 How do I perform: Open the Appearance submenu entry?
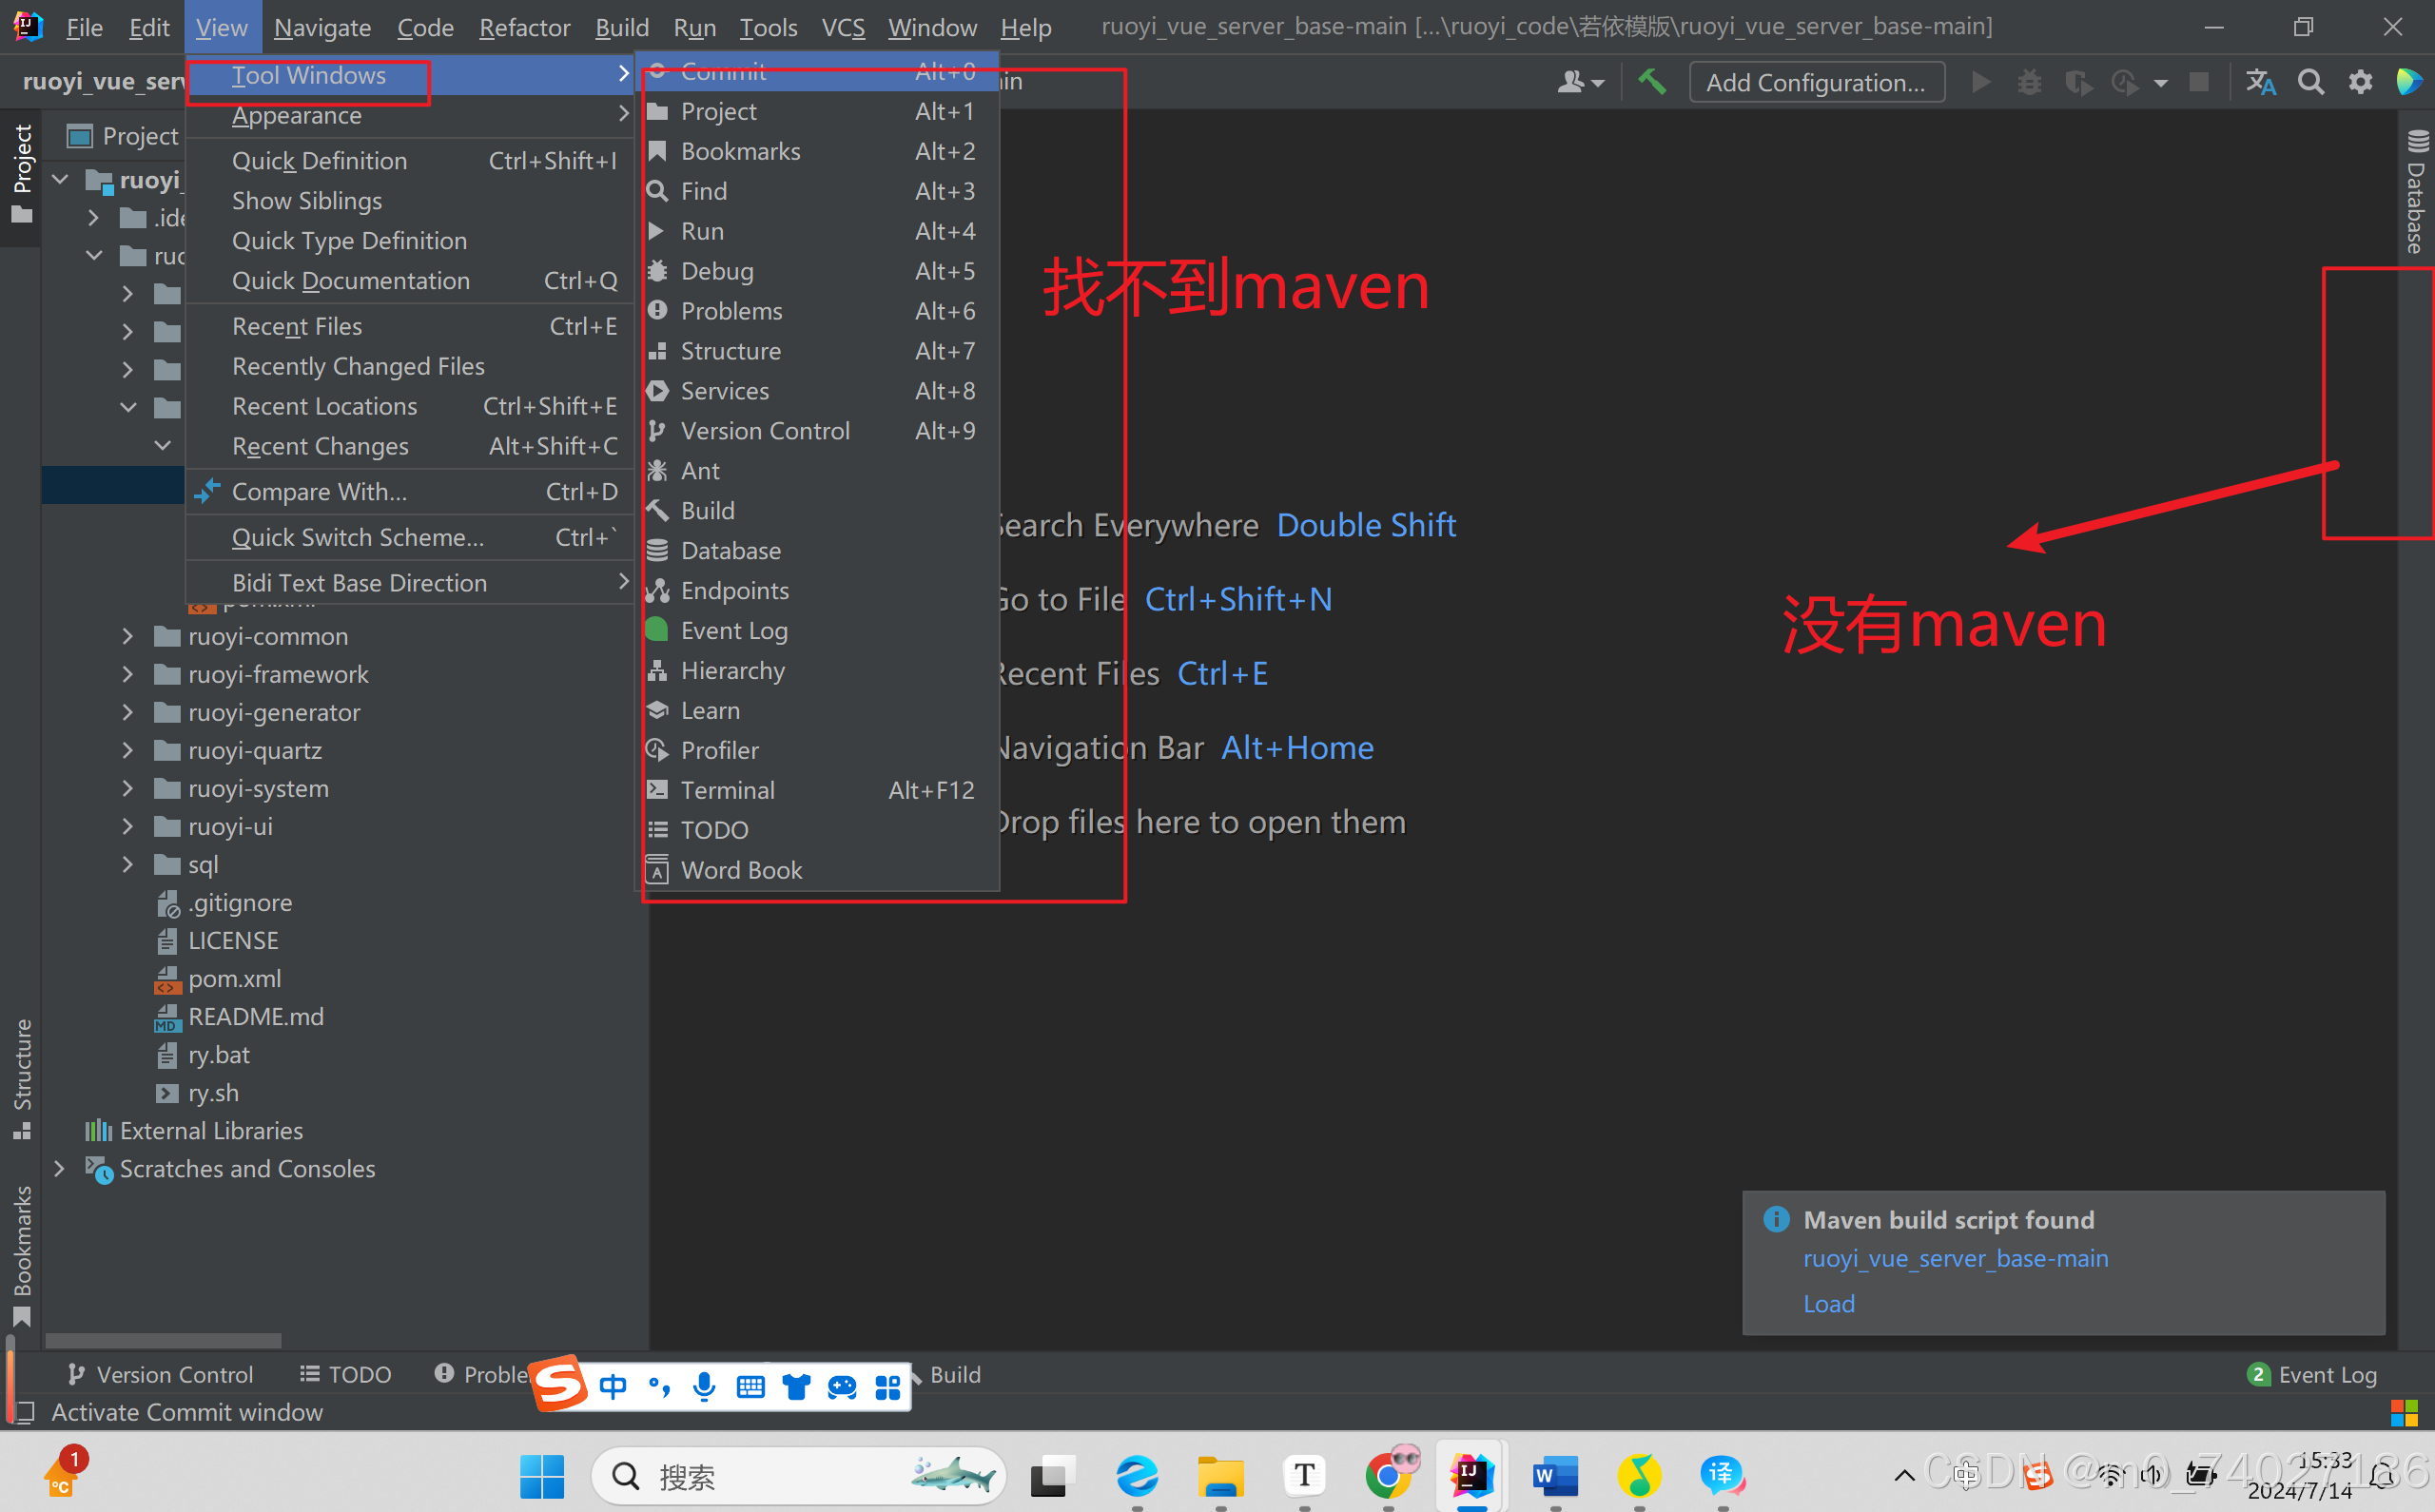click(x=296, y=116)
